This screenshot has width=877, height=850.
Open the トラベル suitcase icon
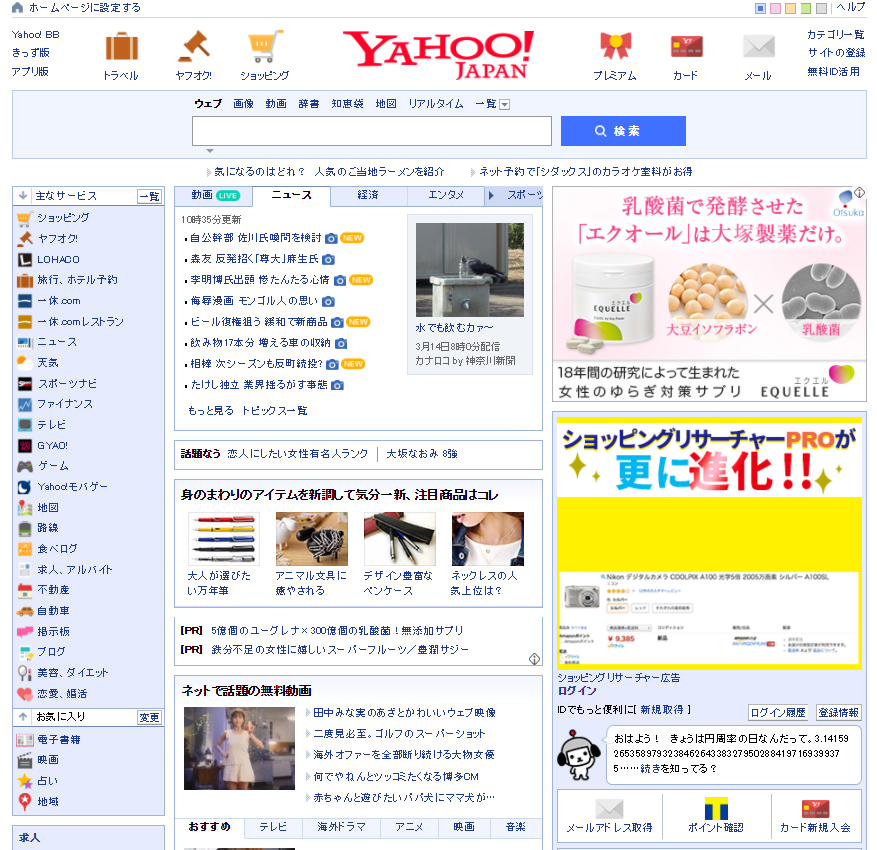pyautogui.click(x=121, y=46)
